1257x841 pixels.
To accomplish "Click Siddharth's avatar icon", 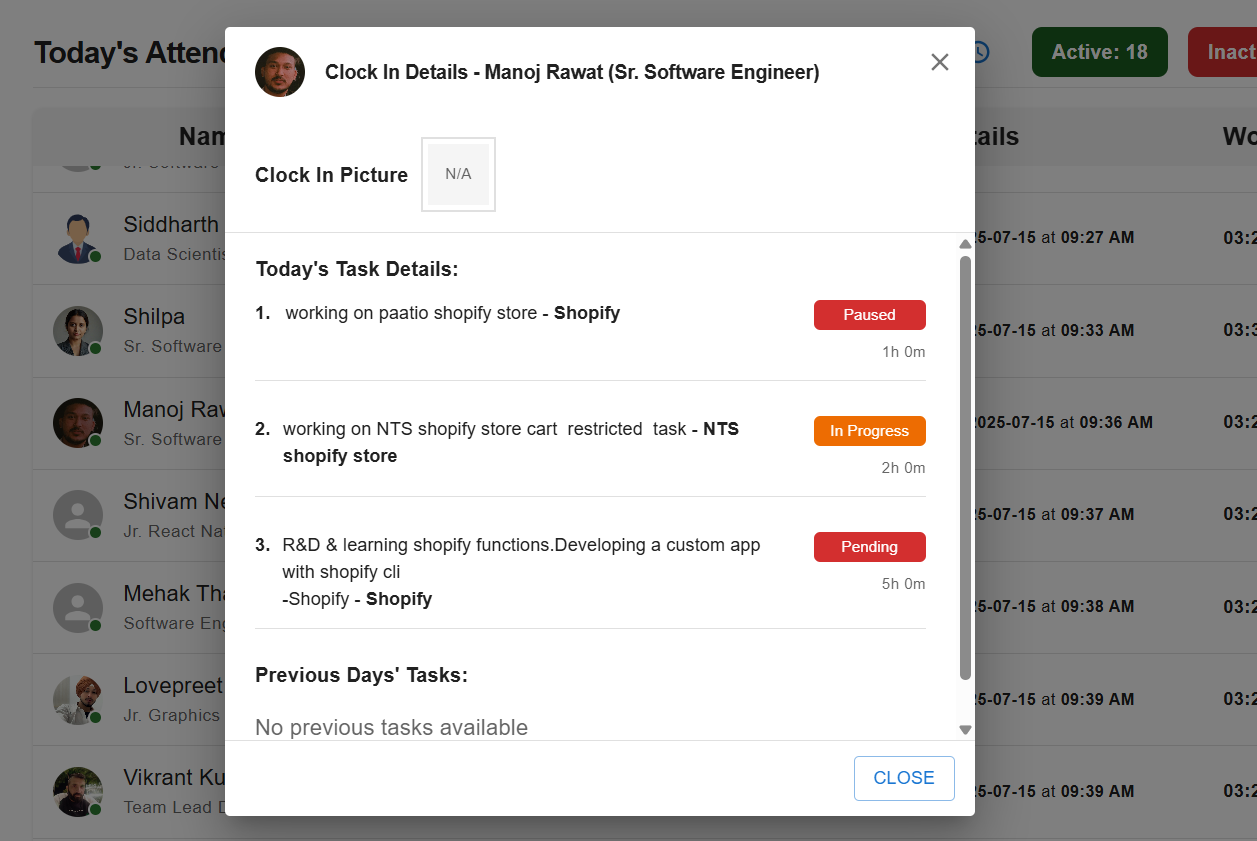I will click(78, 239).
